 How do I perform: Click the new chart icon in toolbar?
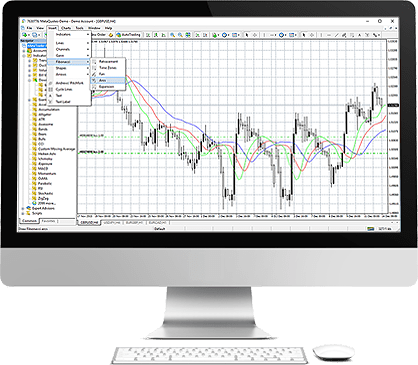tap(25, 35)
